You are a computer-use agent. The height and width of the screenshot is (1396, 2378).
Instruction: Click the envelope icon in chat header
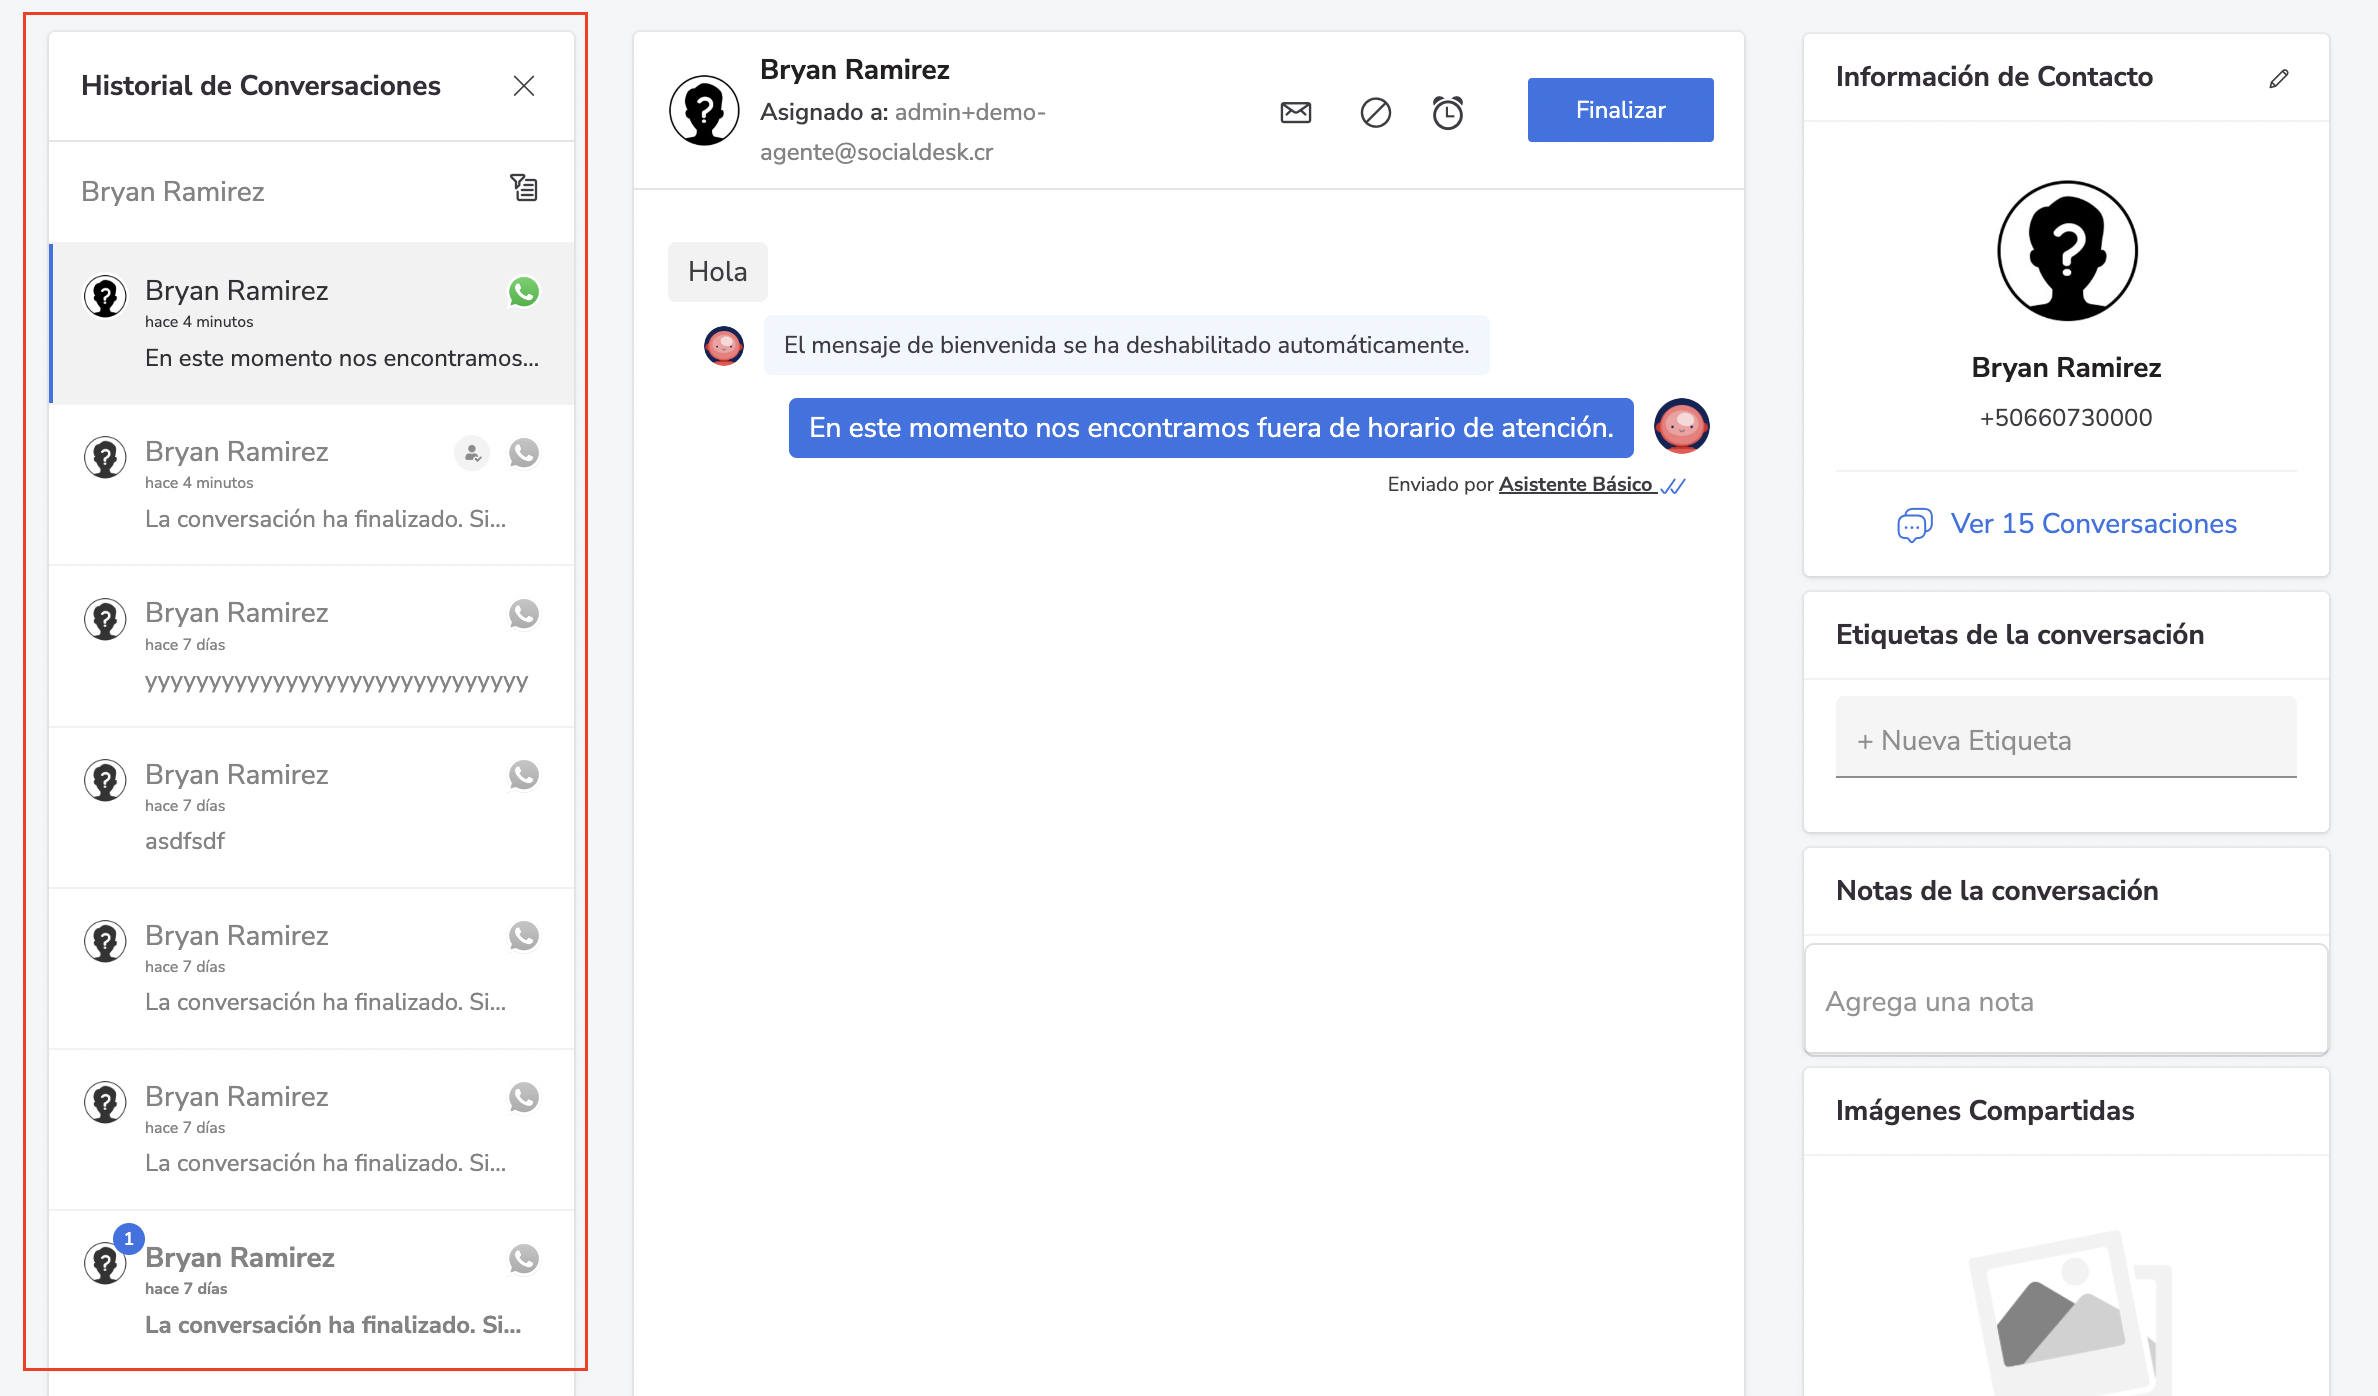pyautogui.click(x=1295, y=112)
